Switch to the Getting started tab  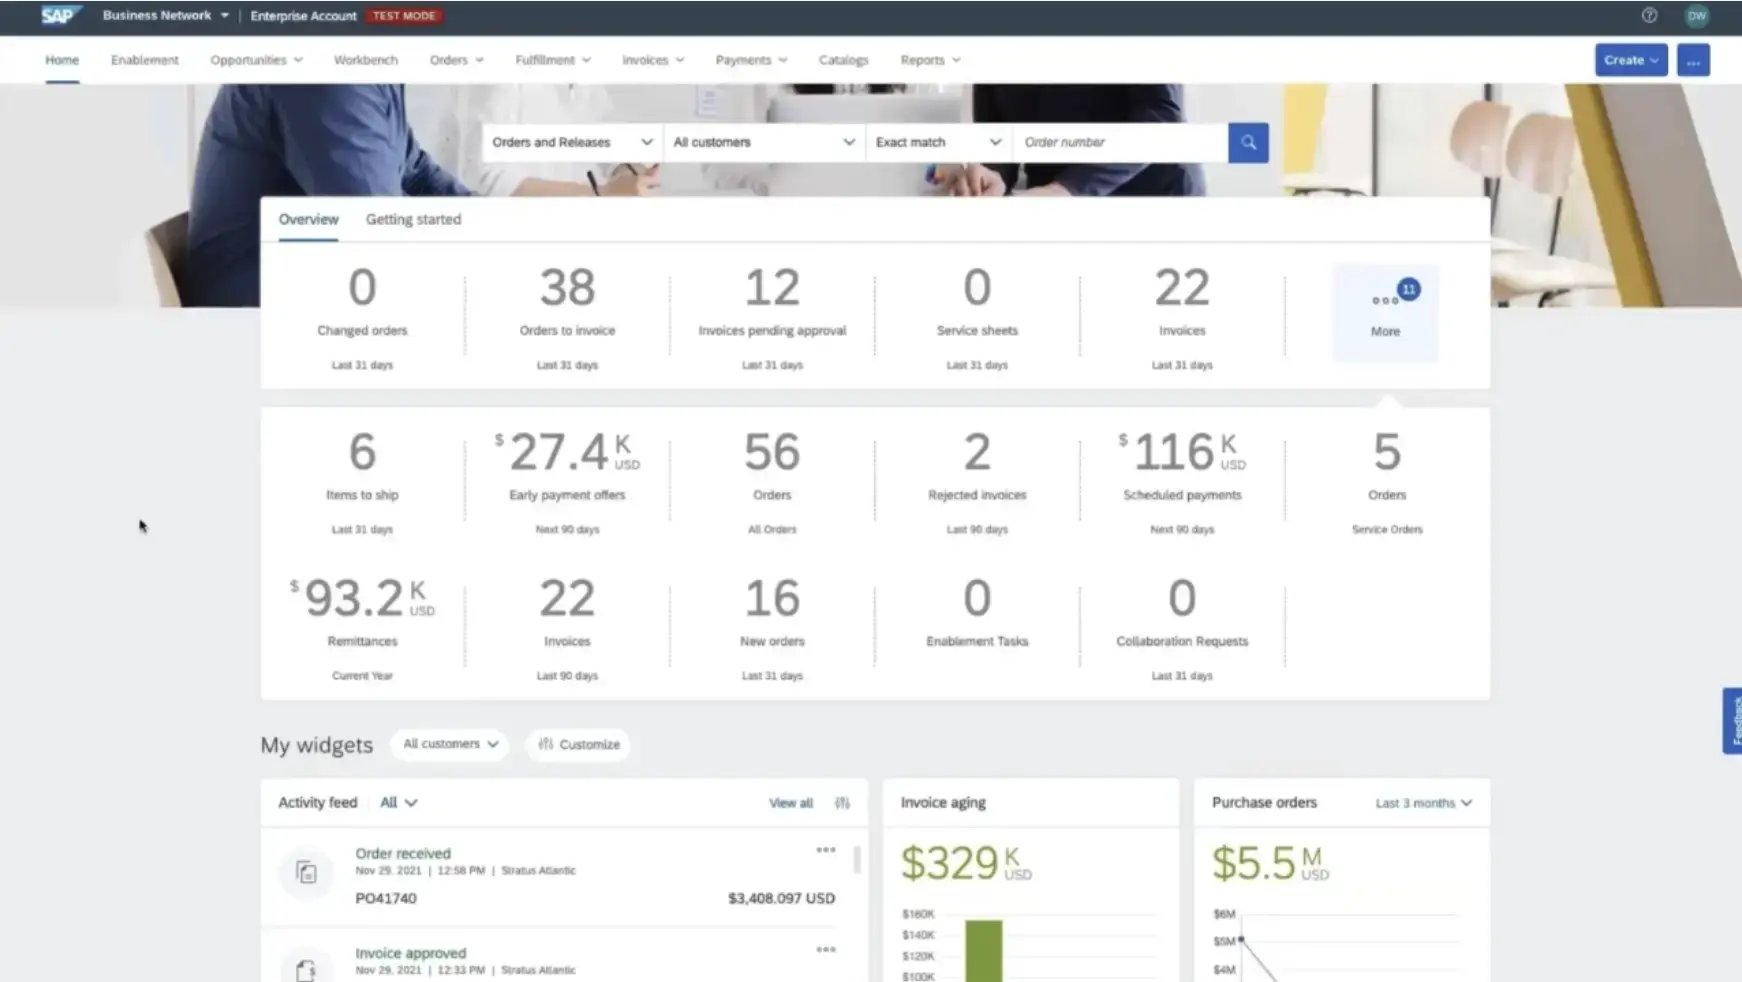(x=412, y=219)
